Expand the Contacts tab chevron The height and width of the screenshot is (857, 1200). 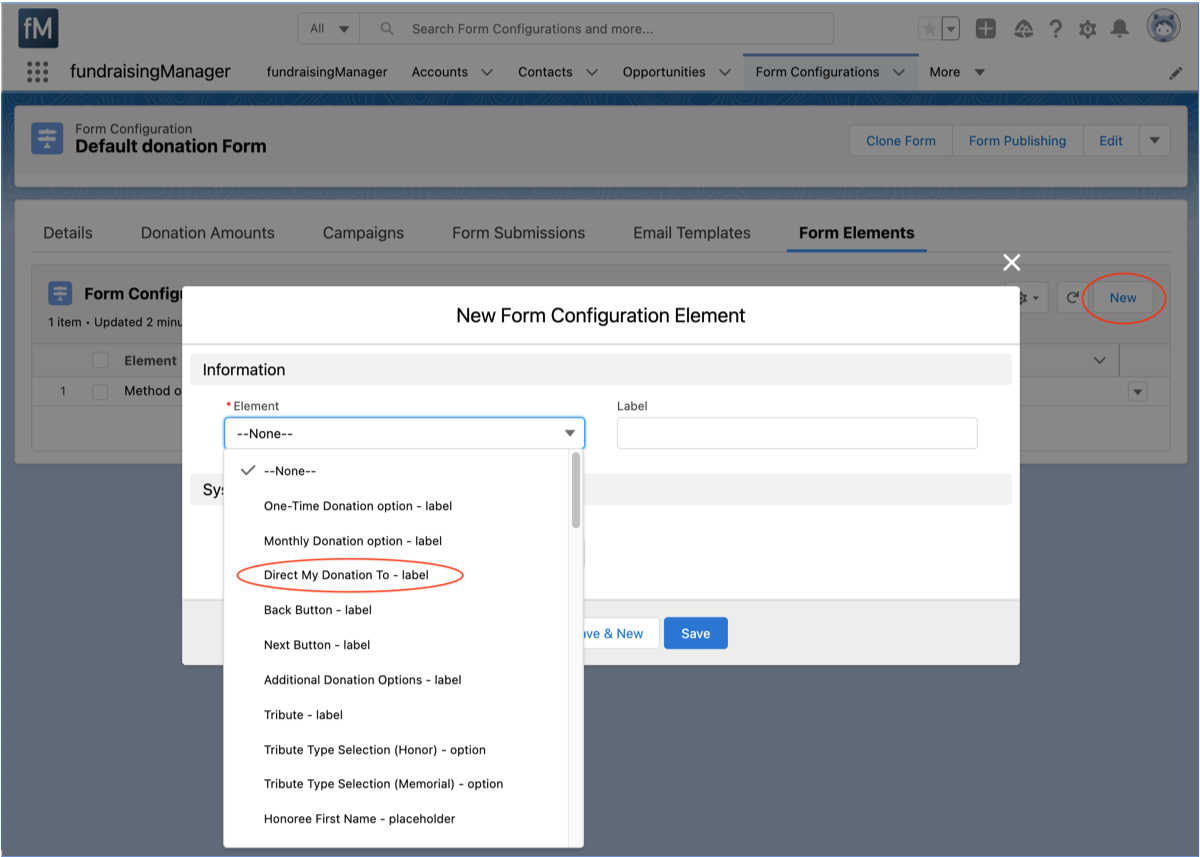pyautogui.click(x=592, y=72)
